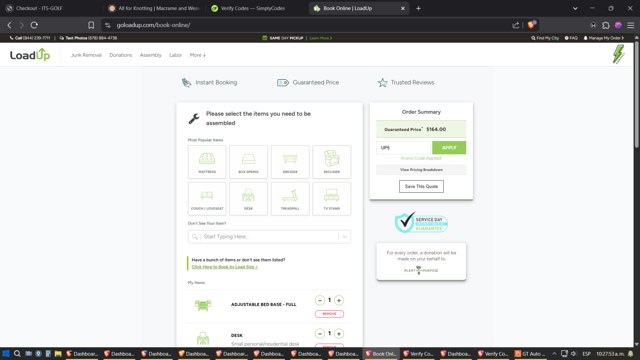Select the Dresser item tile
This screenshot has width=640, height=360.
[290, 162]
